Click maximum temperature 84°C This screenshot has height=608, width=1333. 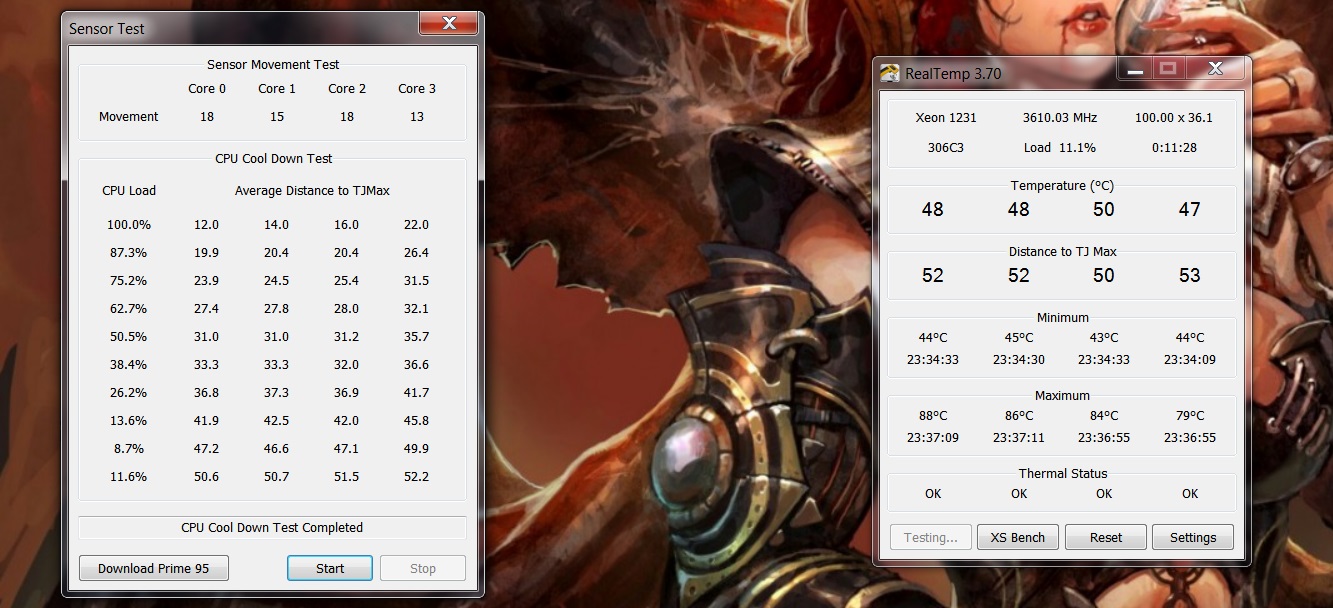[x=1104, y=415]
